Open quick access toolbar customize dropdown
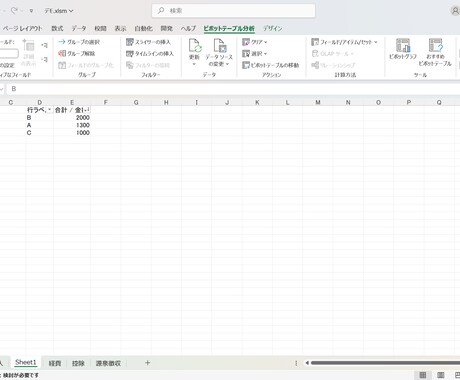Image resolution: width=460 pixels, height=380 pixels. [x=31, y=11]
